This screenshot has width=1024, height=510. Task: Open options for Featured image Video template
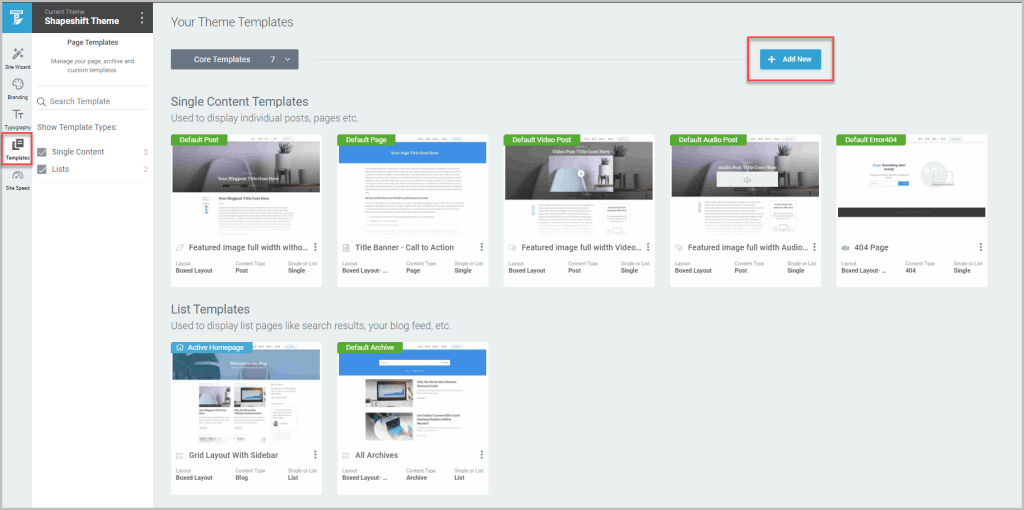647,247
